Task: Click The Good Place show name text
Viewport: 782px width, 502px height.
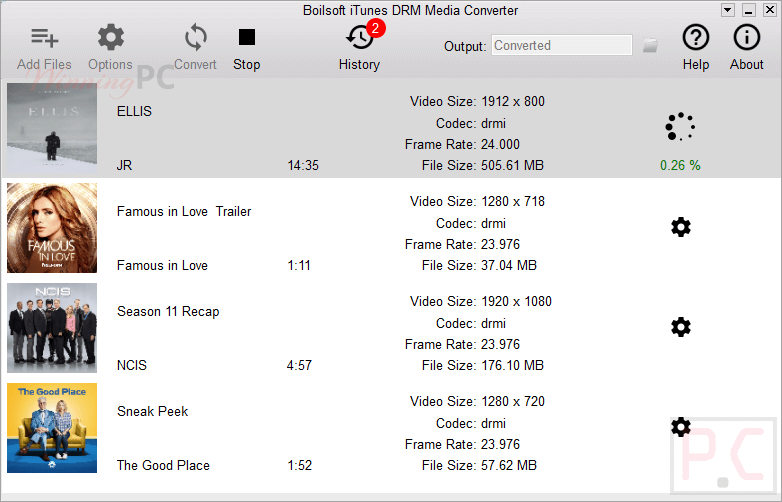Action: (163, 465)
